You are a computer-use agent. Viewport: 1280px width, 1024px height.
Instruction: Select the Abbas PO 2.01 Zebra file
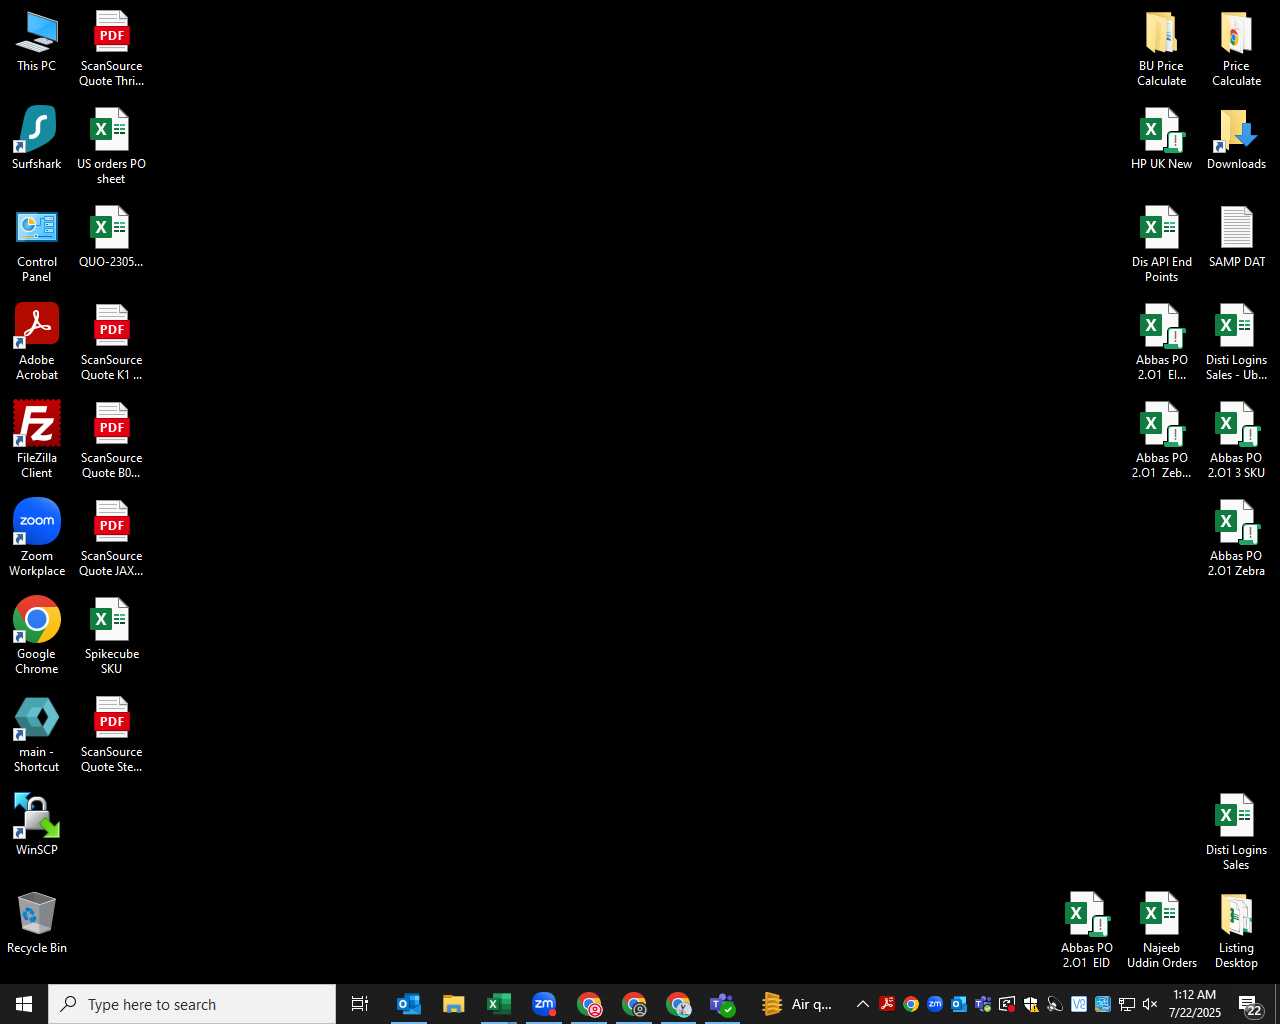tap(1236, 539)
